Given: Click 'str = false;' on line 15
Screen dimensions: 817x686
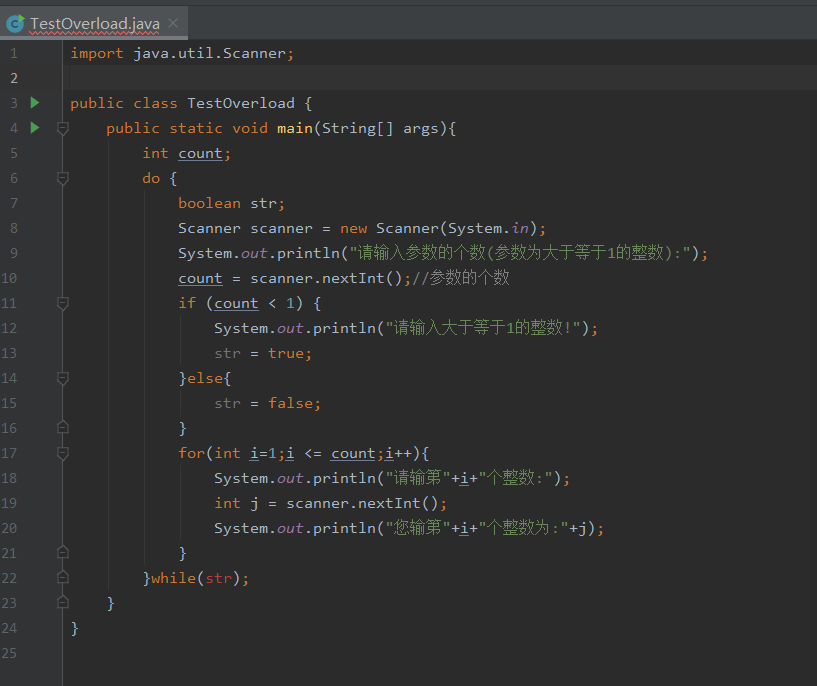Looking at the screenshot, I should pyautogui.click(x=268, y=403).
